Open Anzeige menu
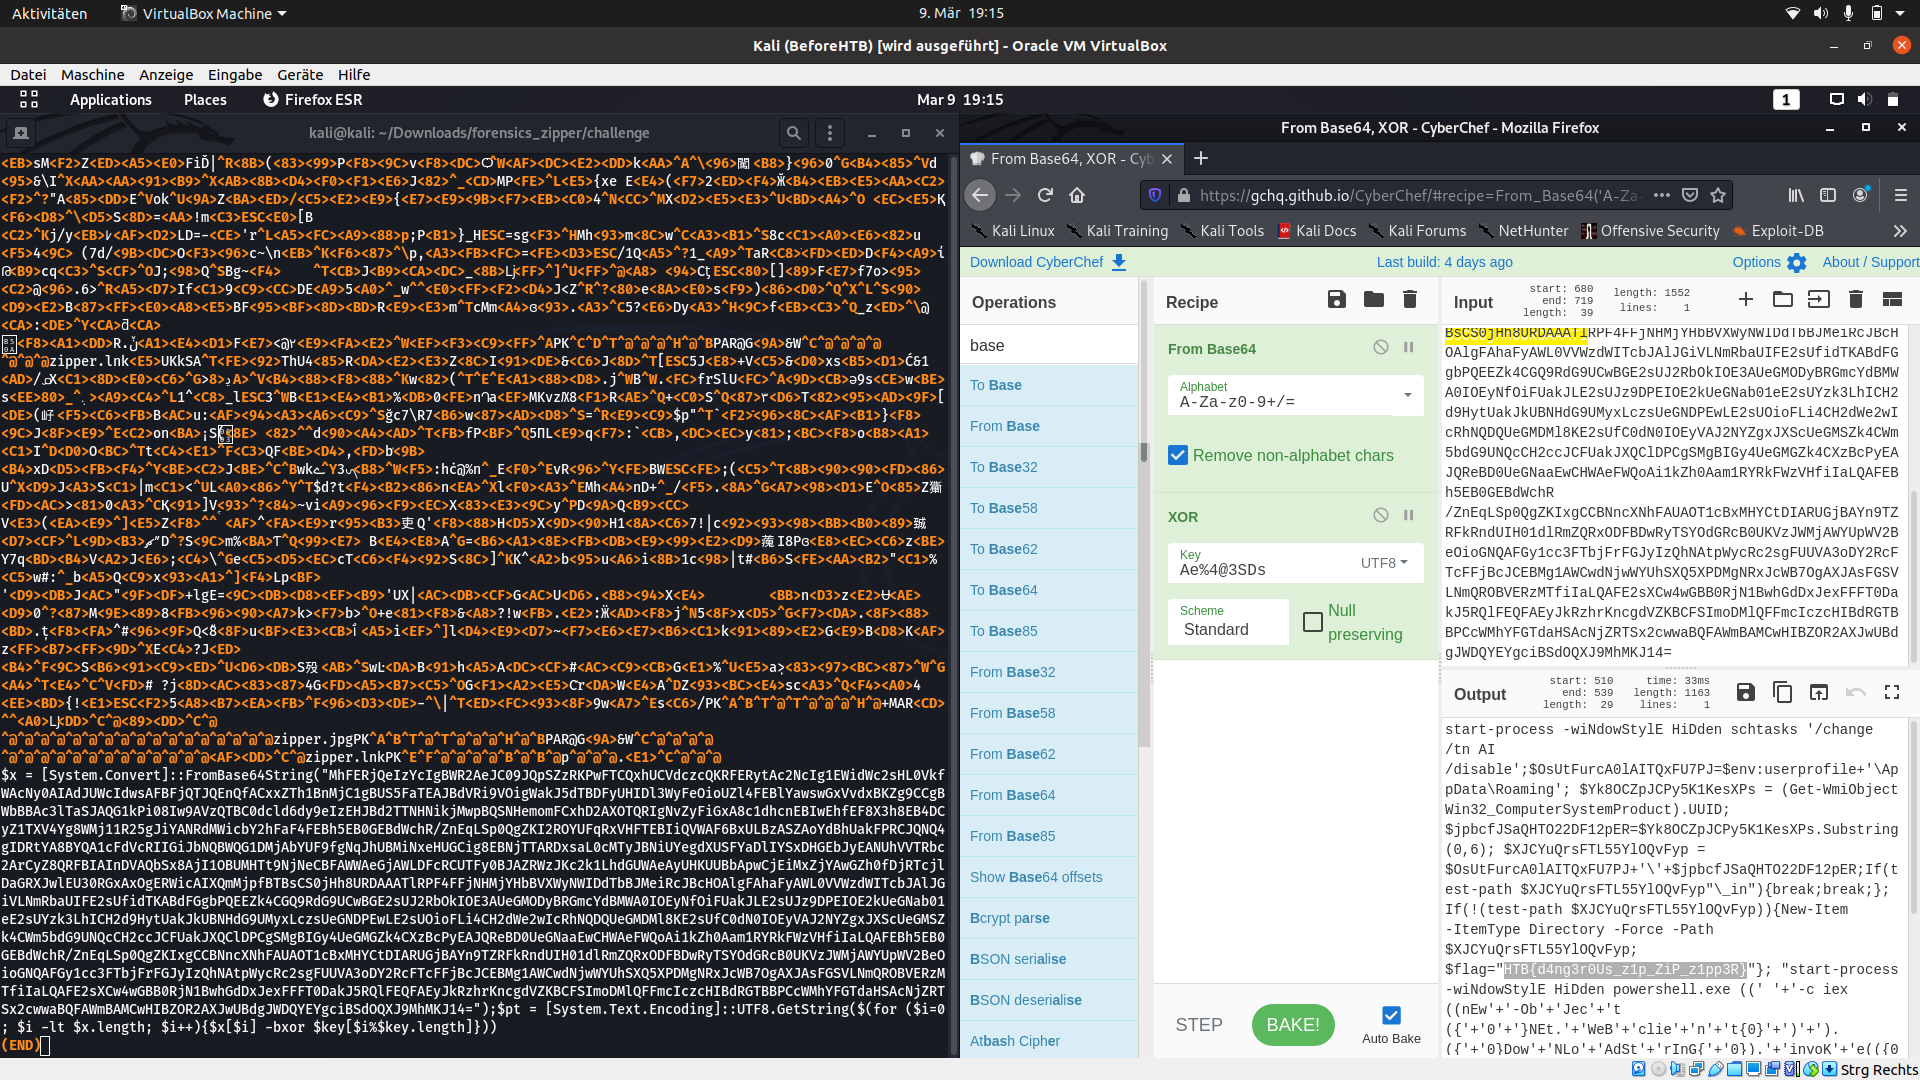This screenshot has width=1920, height=1080. click(166, 75)
